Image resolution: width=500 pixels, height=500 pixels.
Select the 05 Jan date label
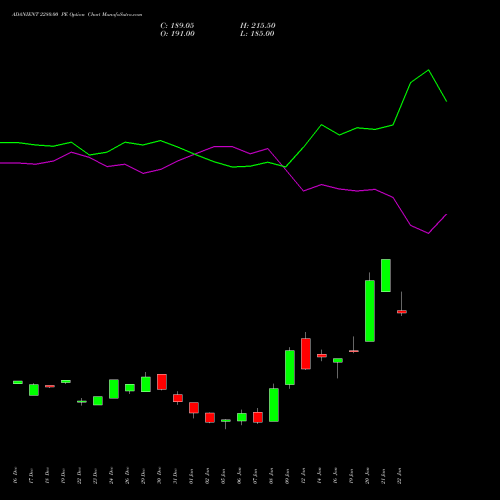223,476
